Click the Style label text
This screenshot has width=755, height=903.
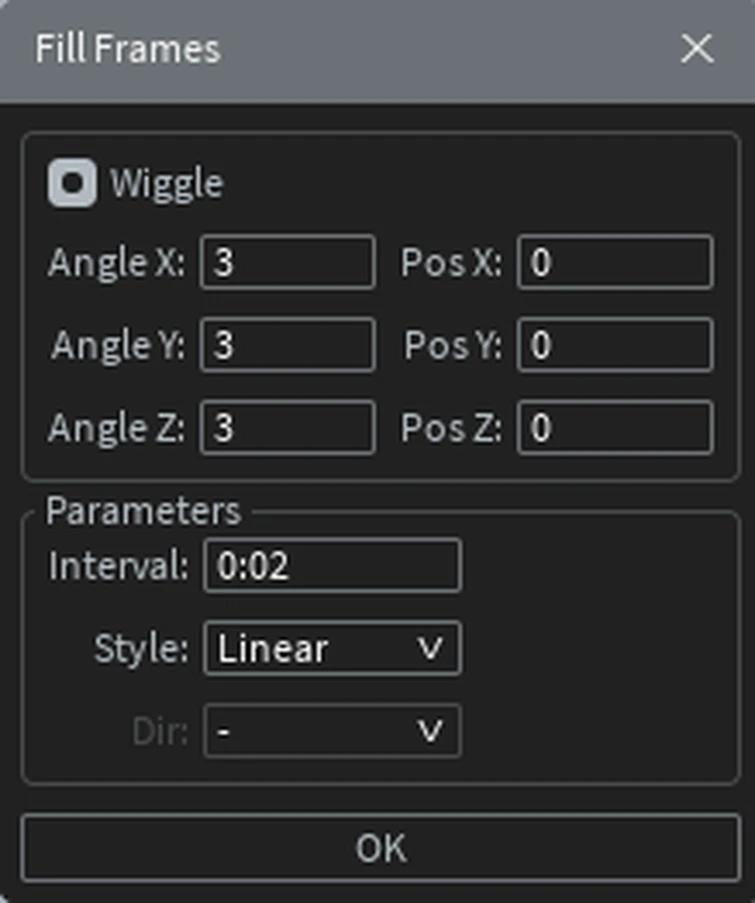coord(141,649)
